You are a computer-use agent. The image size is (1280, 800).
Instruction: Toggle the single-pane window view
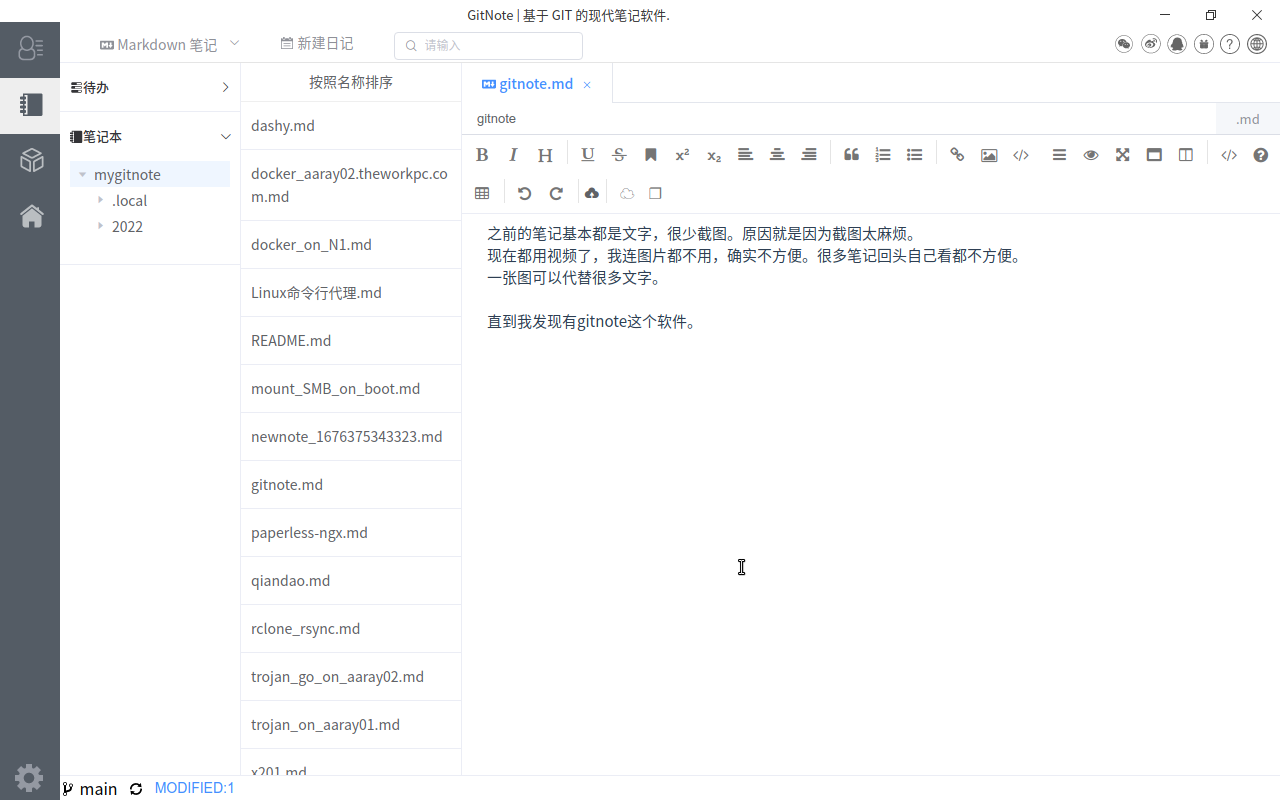click(x=1154, y=155)
